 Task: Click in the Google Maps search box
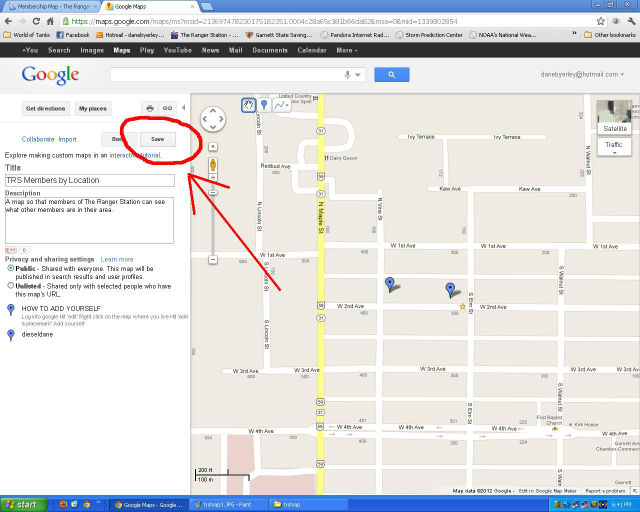[227, 75]
